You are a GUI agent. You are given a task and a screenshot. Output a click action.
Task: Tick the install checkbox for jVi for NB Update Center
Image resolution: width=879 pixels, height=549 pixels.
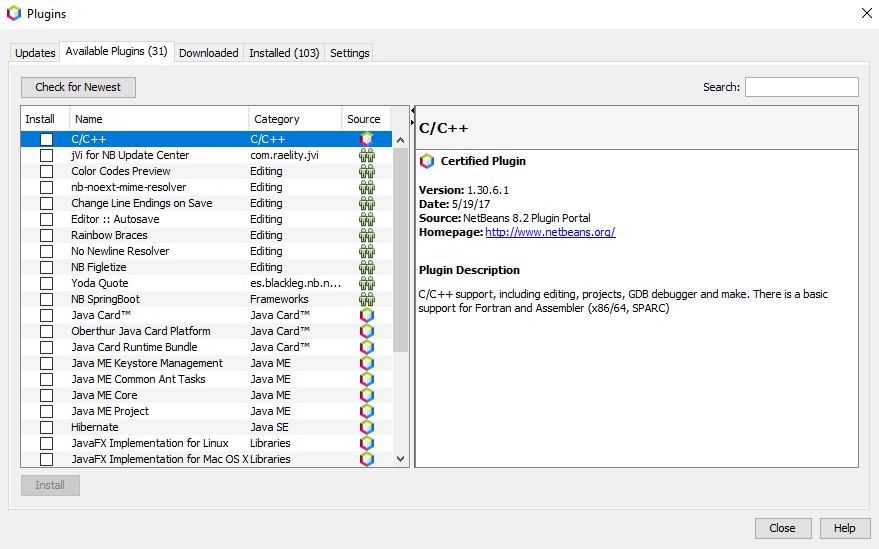(x=47, y=155)
